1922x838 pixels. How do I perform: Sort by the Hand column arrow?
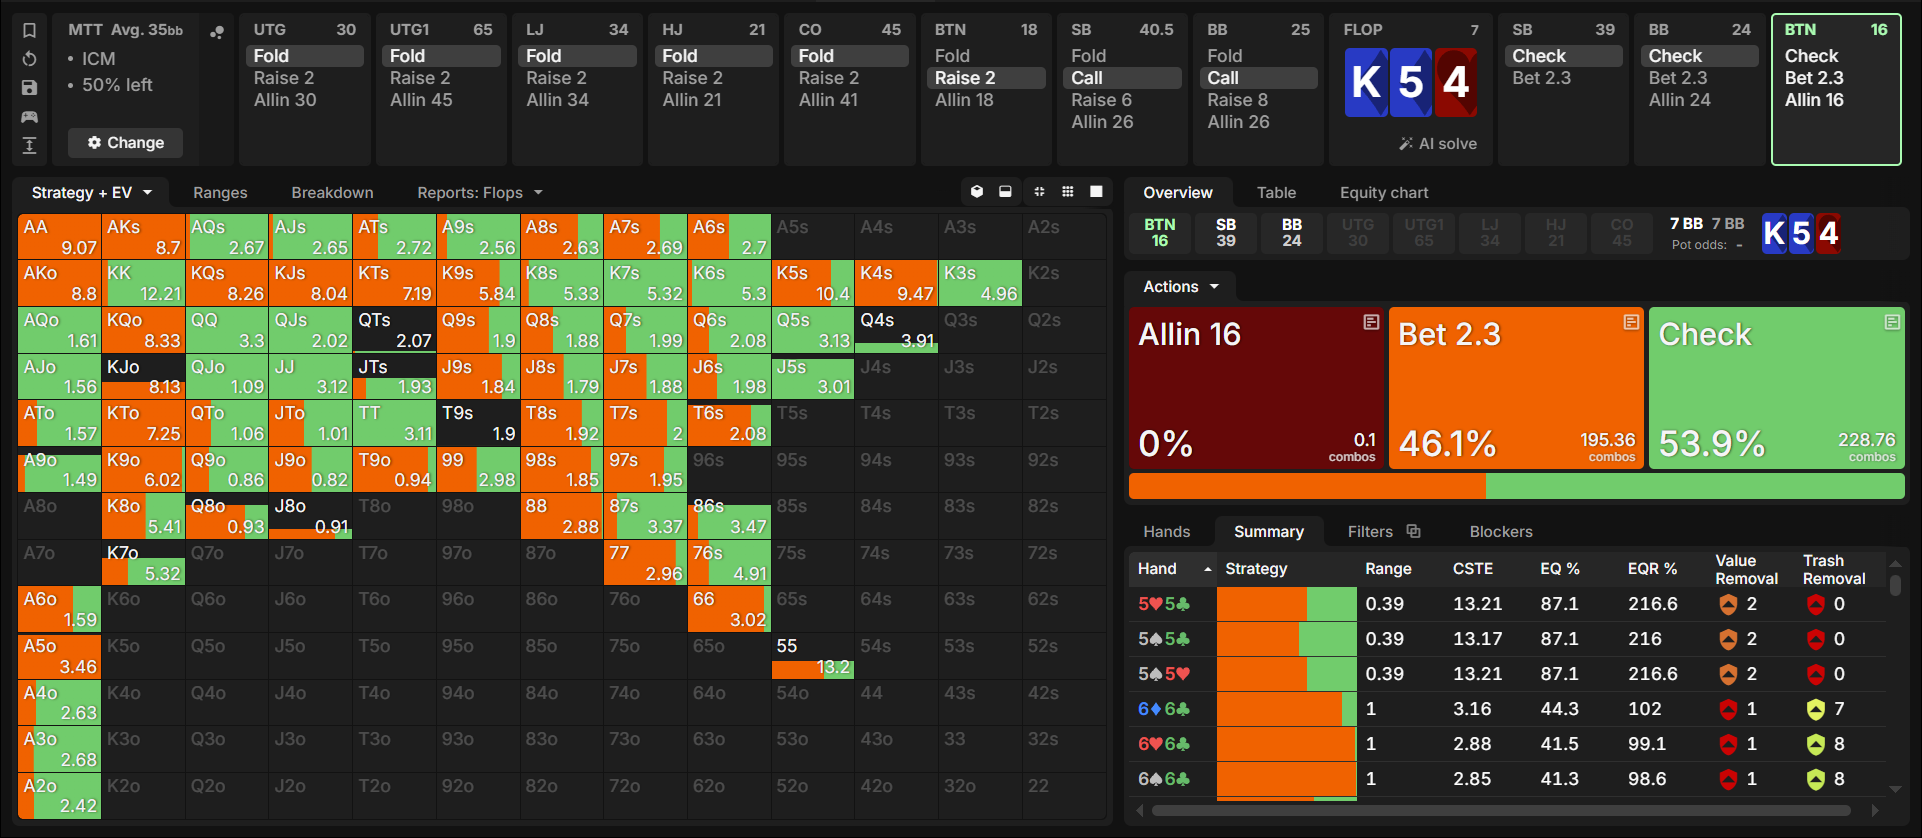(x=1208, y=569)
